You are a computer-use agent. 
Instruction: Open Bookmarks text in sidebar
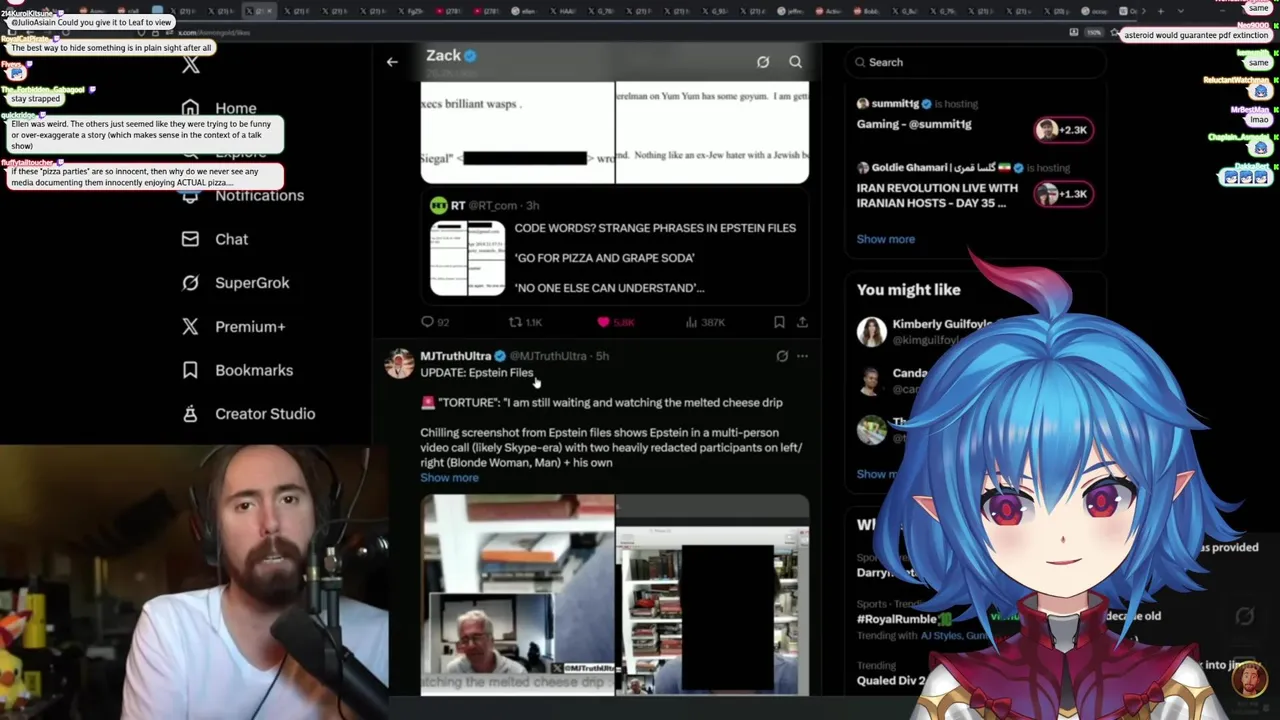pyautogui.click(x=254, y=370)
